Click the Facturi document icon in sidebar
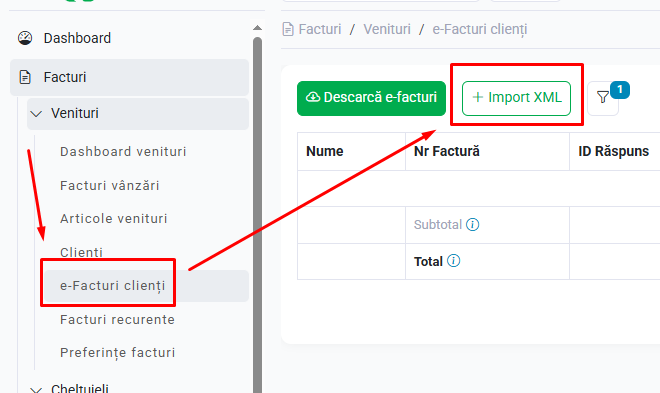 point(25,77)
